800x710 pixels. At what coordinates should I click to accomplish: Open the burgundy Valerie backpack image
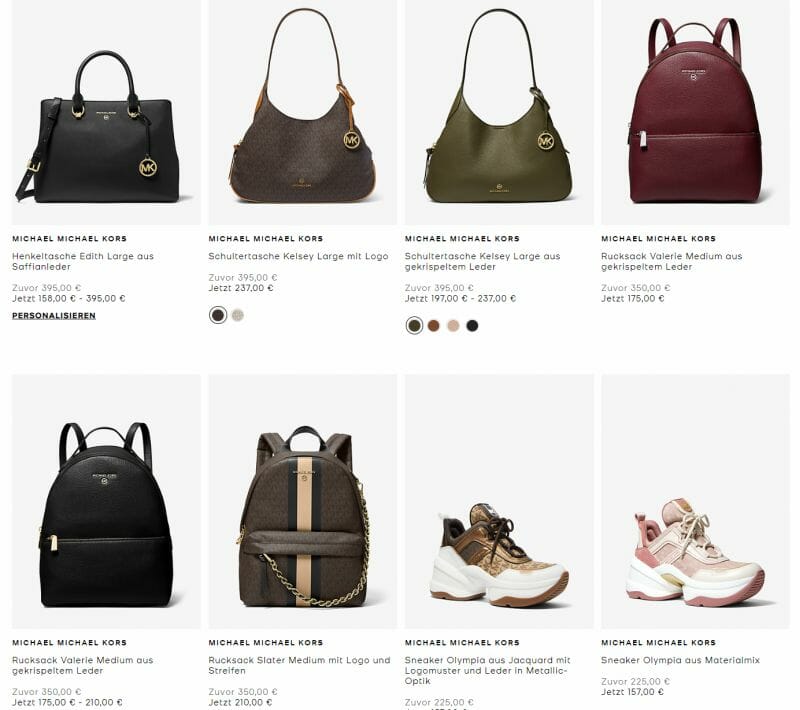[x=695, y=112]
